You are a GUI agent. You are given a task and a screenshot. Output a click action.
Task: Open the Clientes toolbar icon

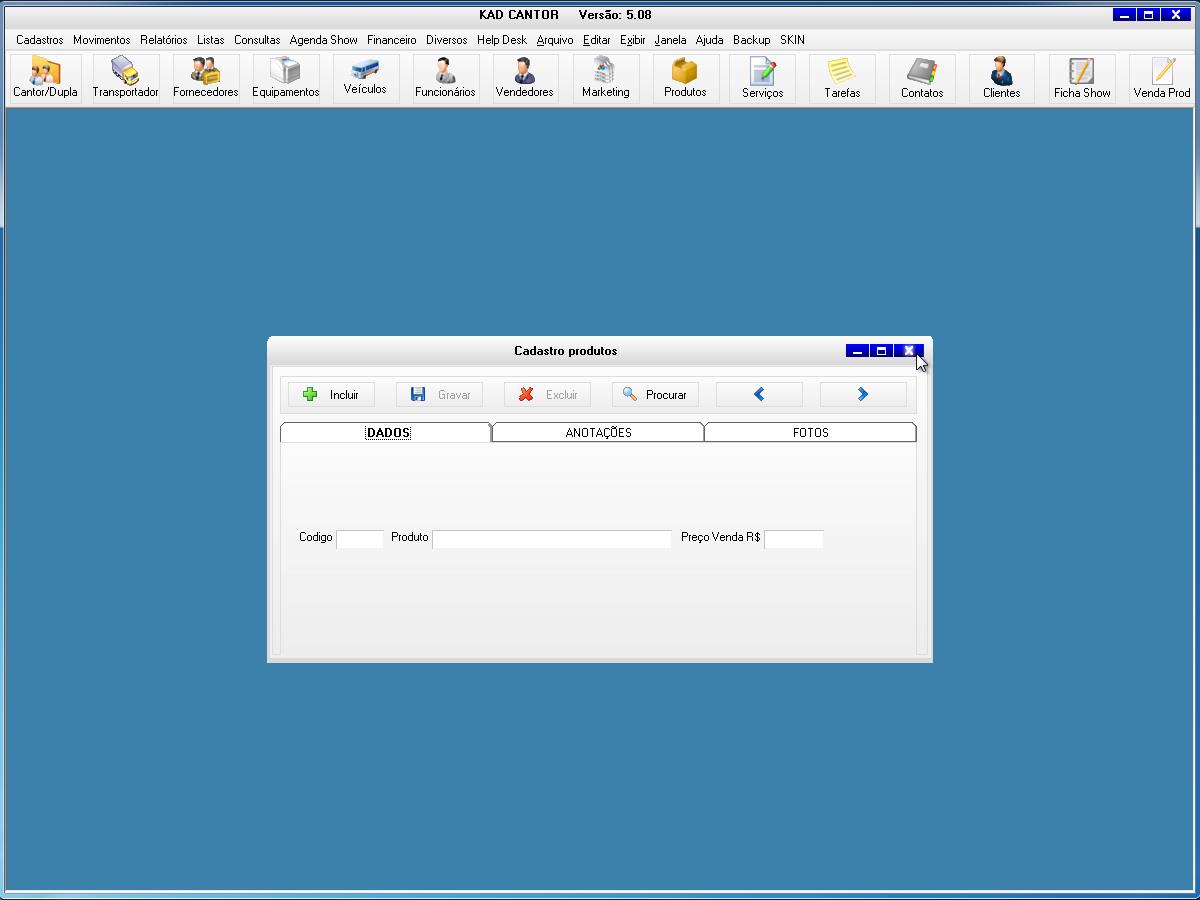point(1002,78)
